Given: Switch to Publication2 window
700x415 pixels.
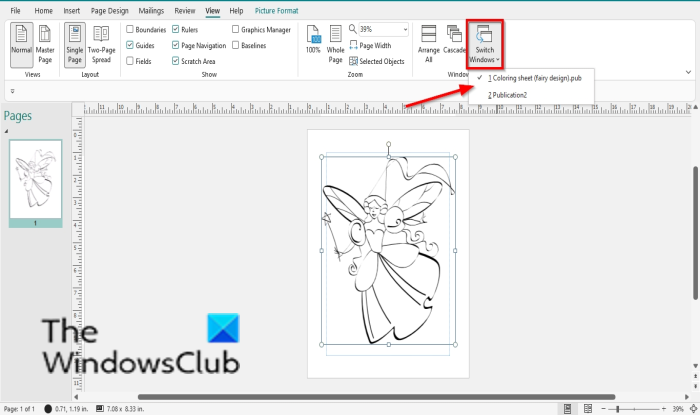Looking at the screenshot, I should pos(531,95).
